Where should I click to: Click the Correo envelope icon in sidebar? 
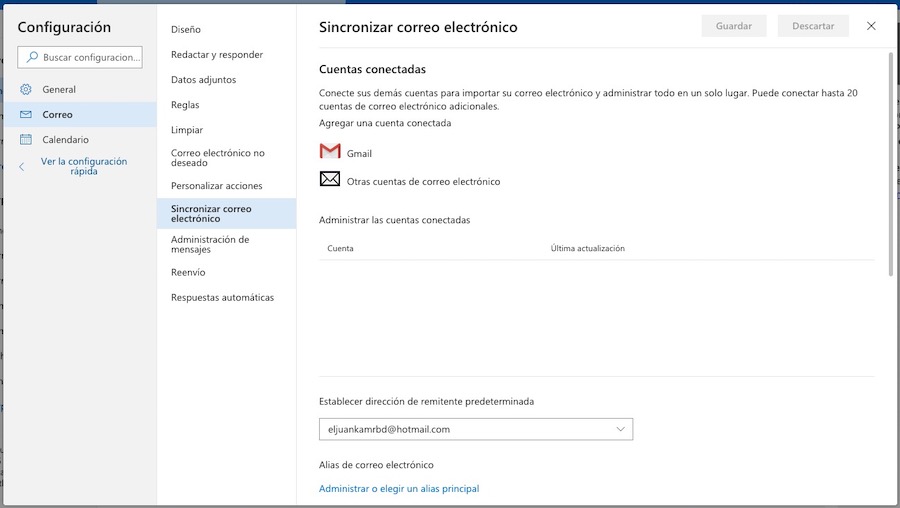pyautogui.click(x=26, y=115)
